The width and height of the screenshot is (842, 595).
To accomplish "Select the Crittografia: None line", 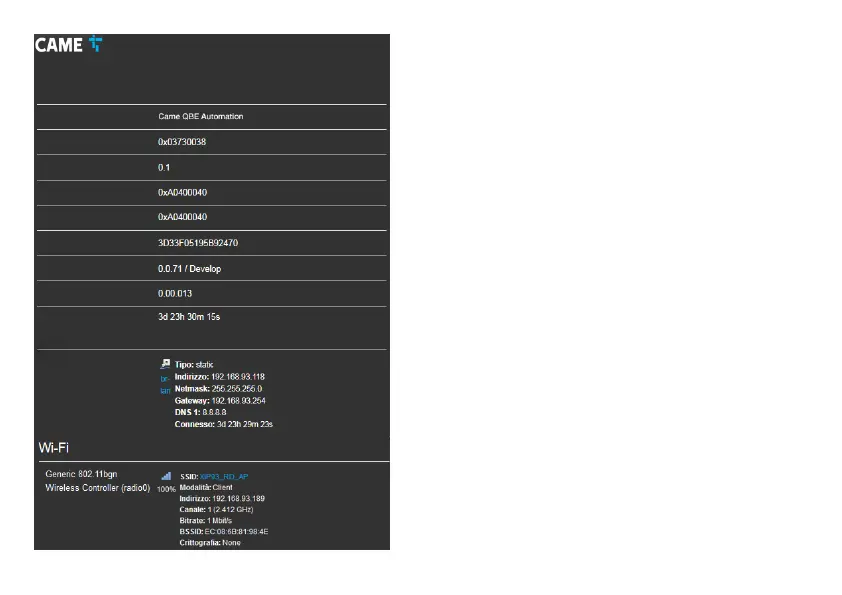I will [x=210, y=543].
